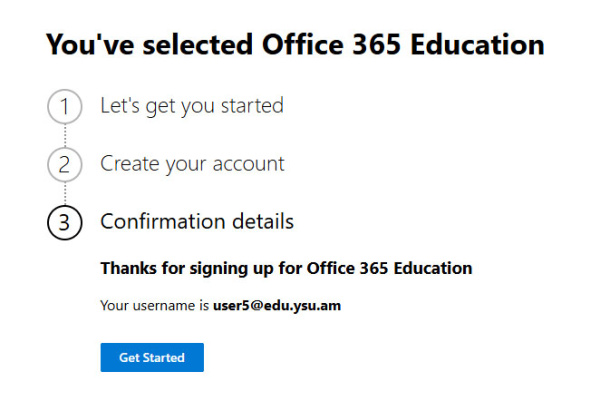Viewport: 600px width, 401px height.
Task: Click the blue Get Started button
Action: [152, 358]
